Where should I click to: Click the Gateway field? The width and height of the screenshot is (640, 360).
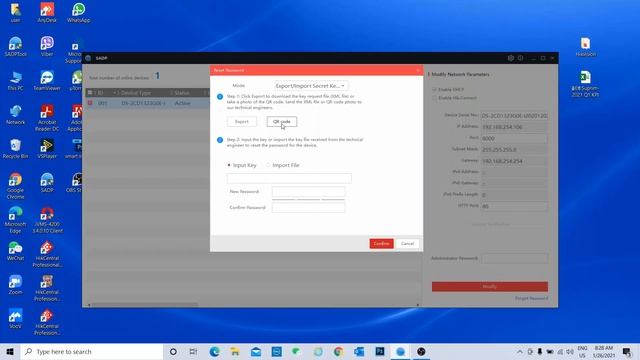[x=514, y=161]
